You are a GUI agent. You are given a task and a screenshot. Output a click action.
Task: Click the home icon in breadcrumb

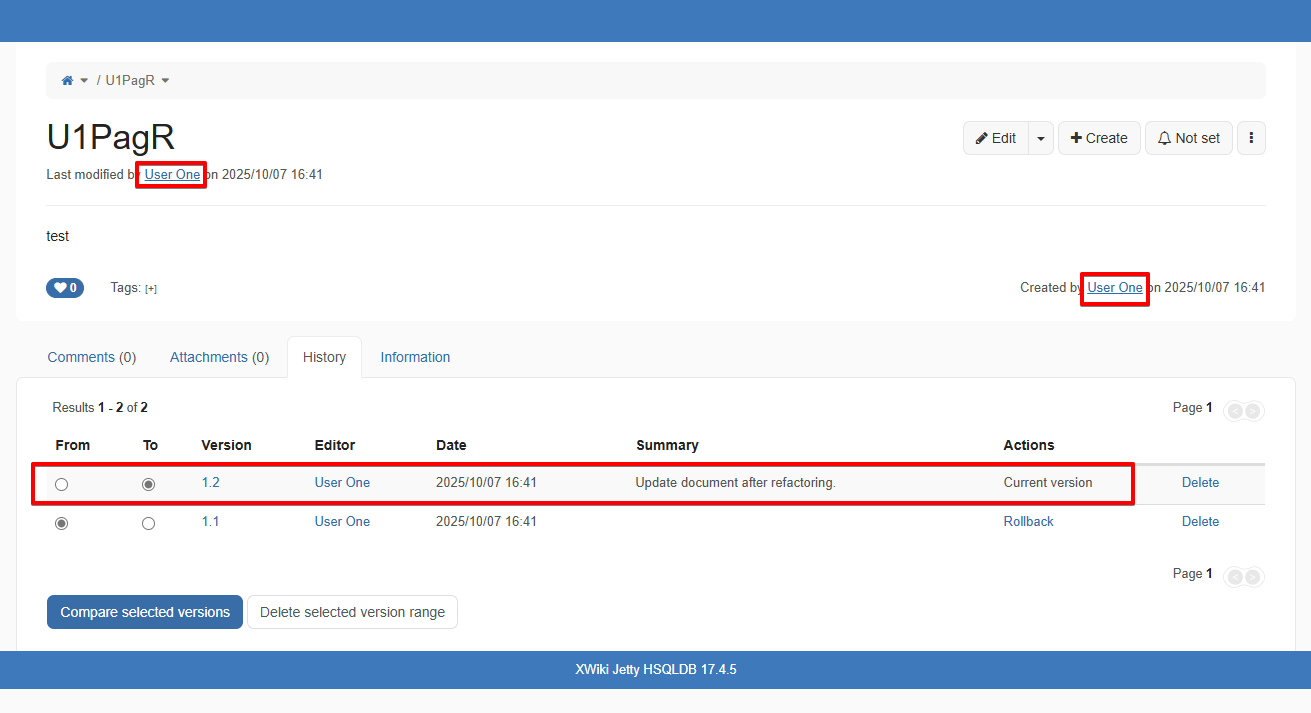click(x=67, y=80)
